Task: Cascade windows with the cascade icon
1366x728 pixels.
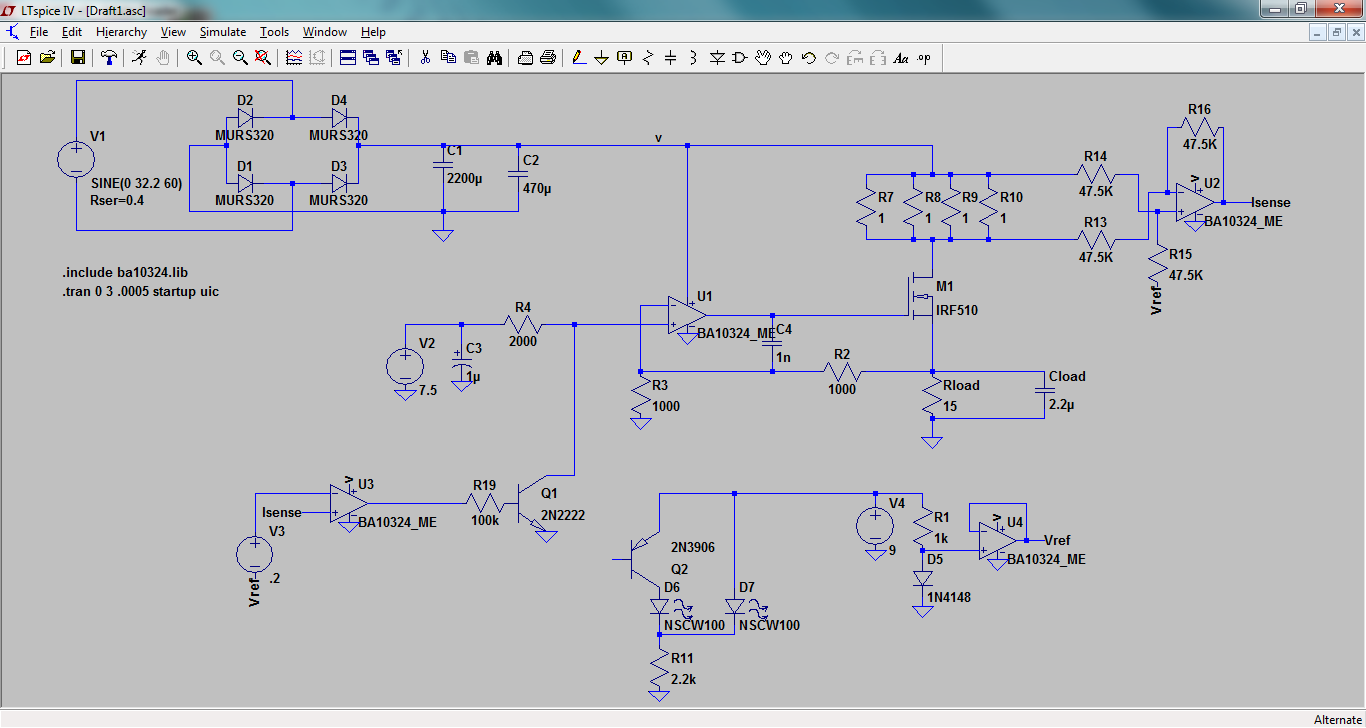Action: (x=371, y=58)
